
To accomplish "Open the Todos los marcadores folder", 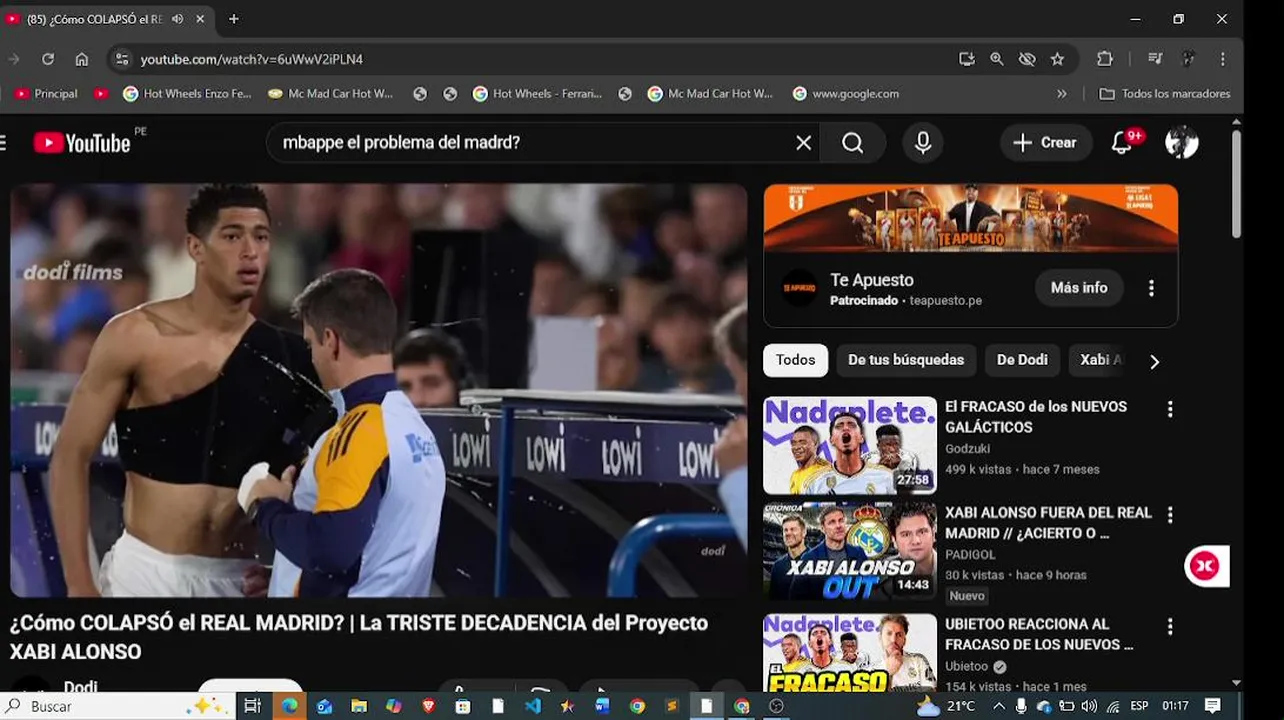I will [1165, 94].
